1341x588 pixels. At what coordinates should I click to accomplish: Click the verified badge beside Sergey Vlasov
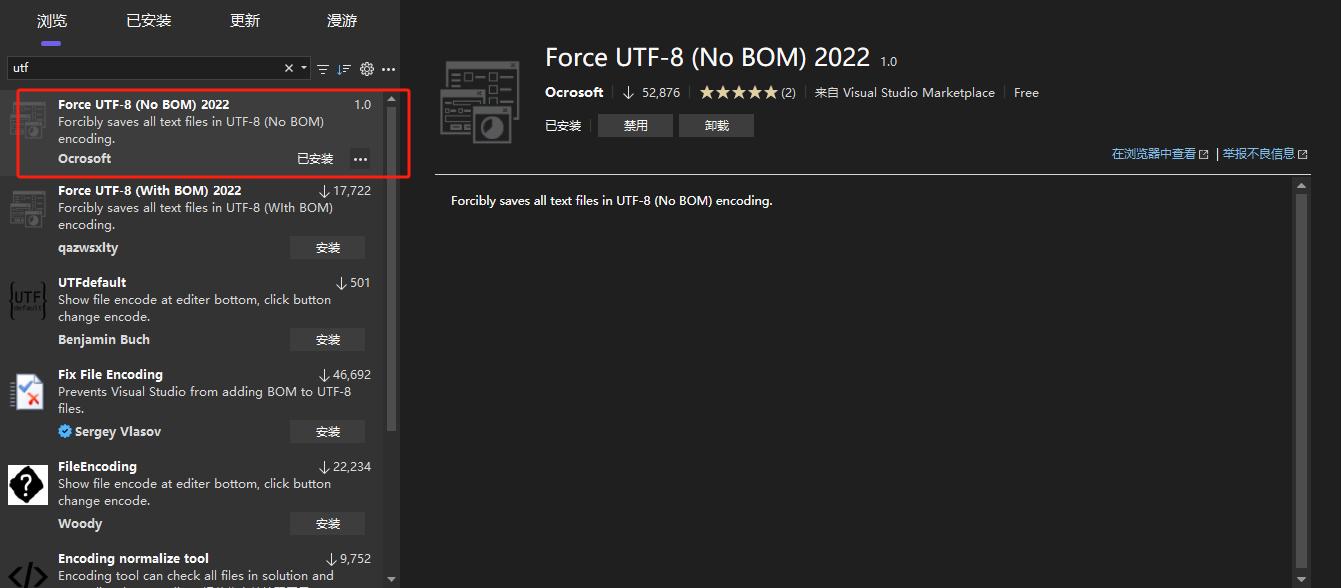[x=65, y=432]
